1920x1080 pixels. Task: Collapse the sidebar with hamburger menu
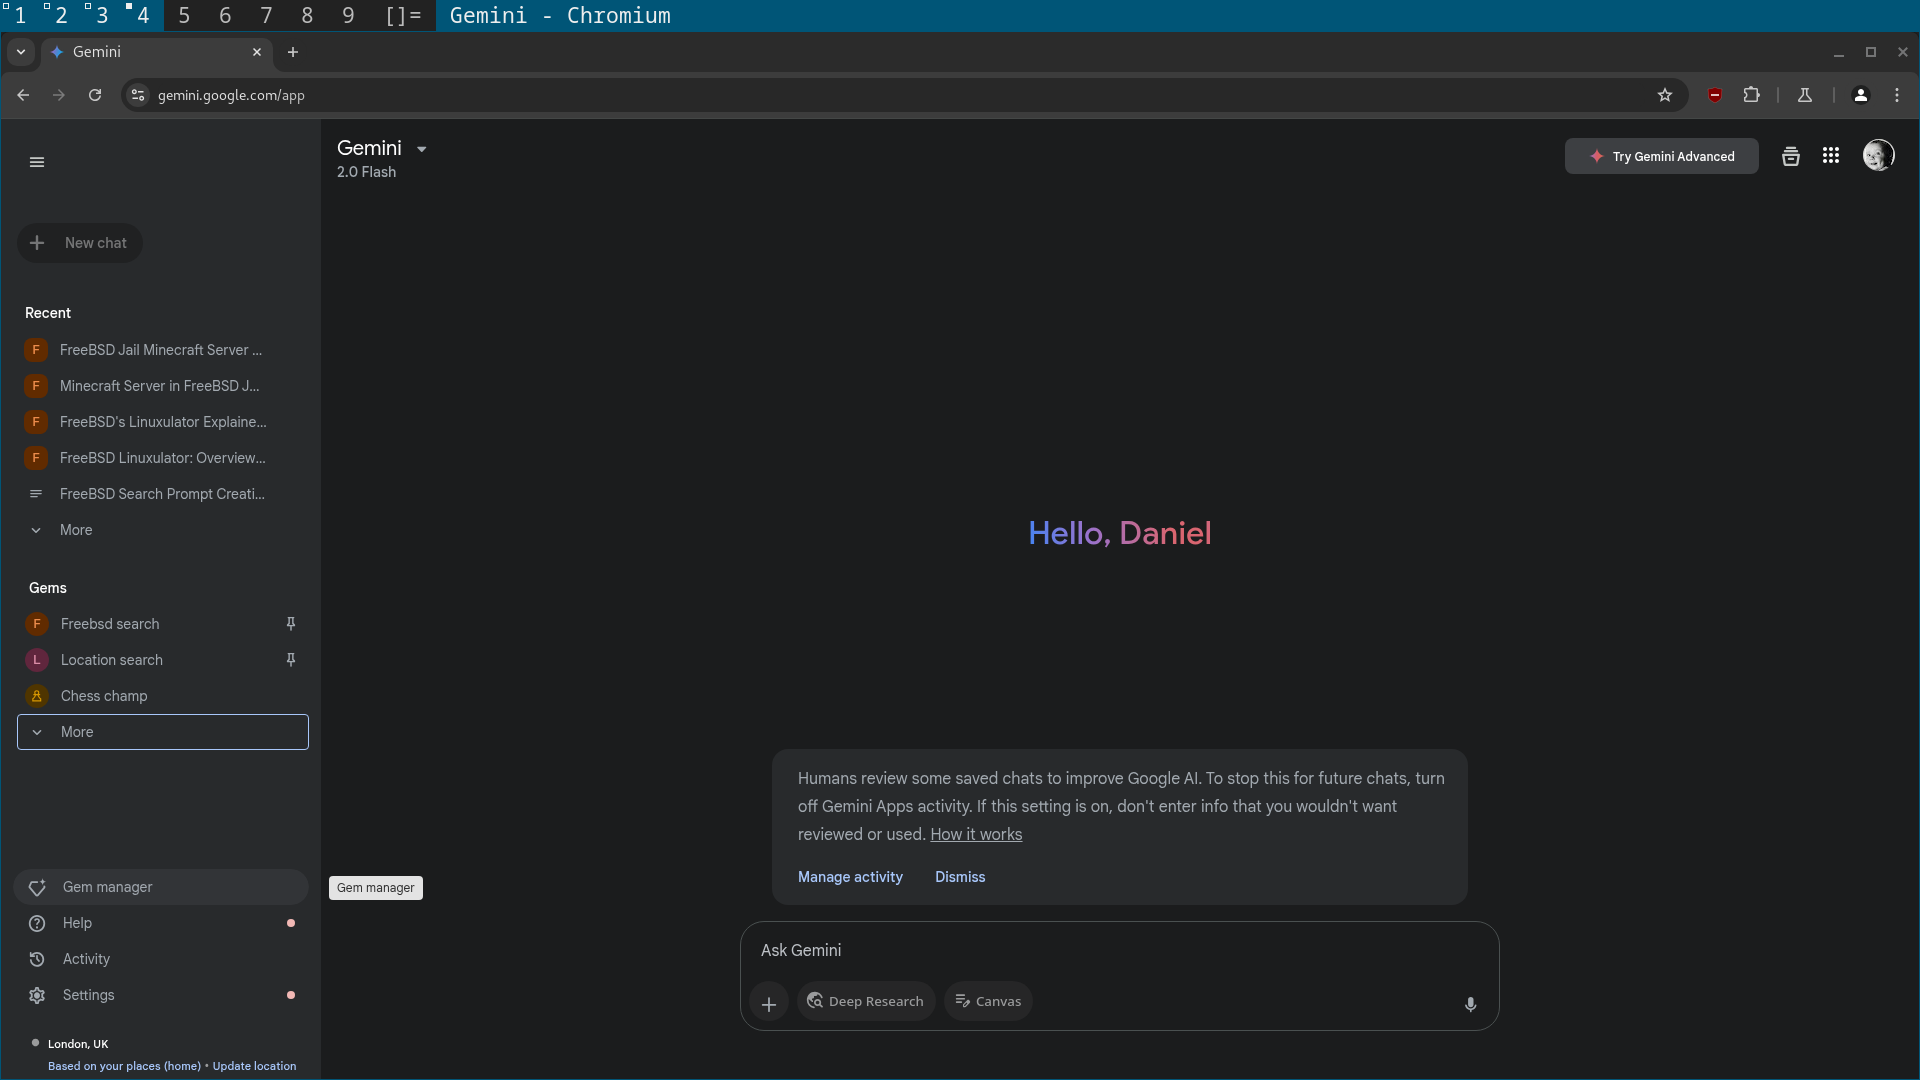[37, 162]
